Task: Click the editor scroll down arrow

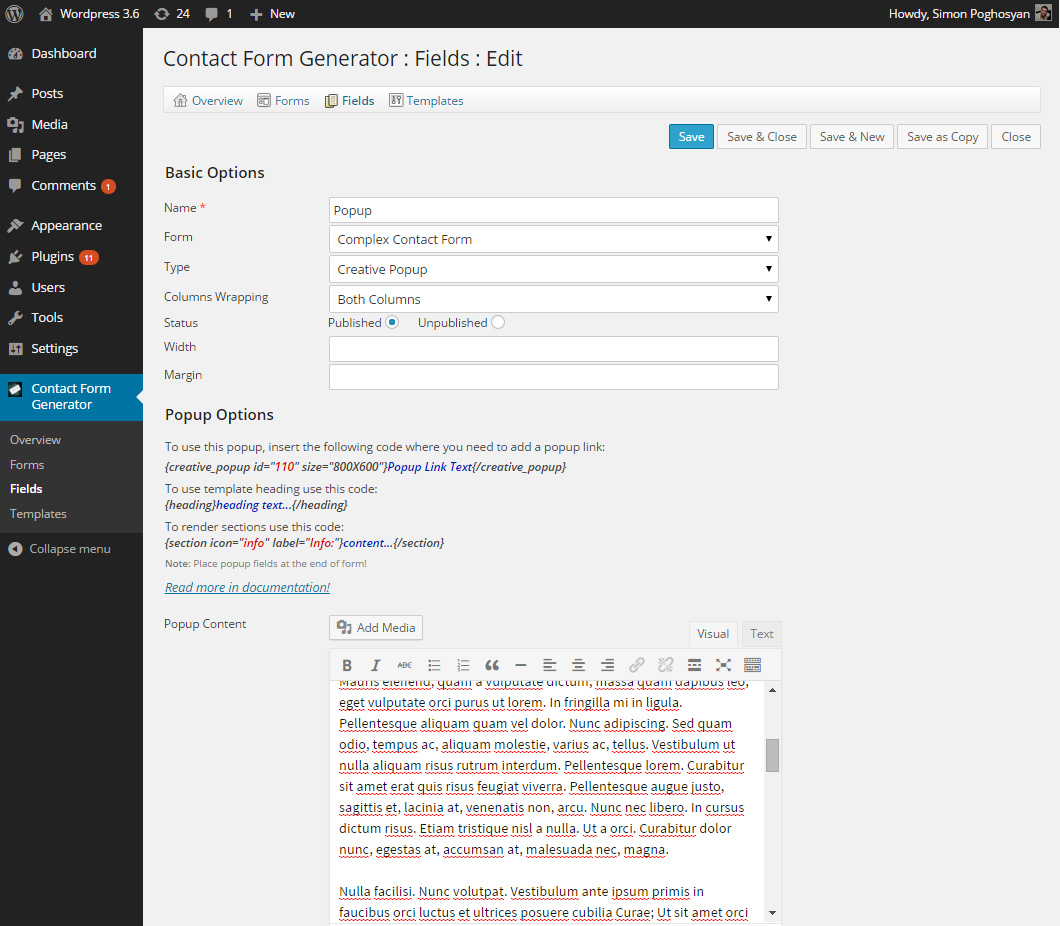Action: [x=772, y=913]
